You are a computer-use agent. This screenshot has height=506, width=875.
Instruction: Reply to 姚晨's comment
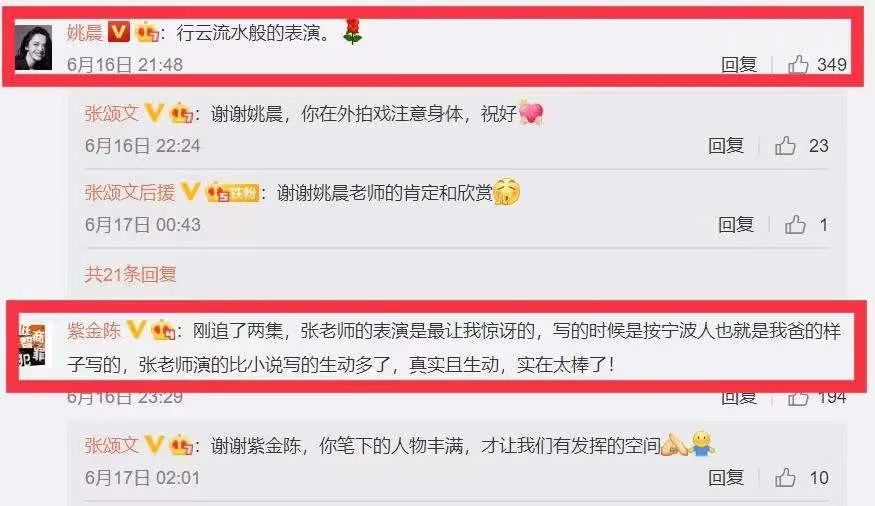point(738,65)
